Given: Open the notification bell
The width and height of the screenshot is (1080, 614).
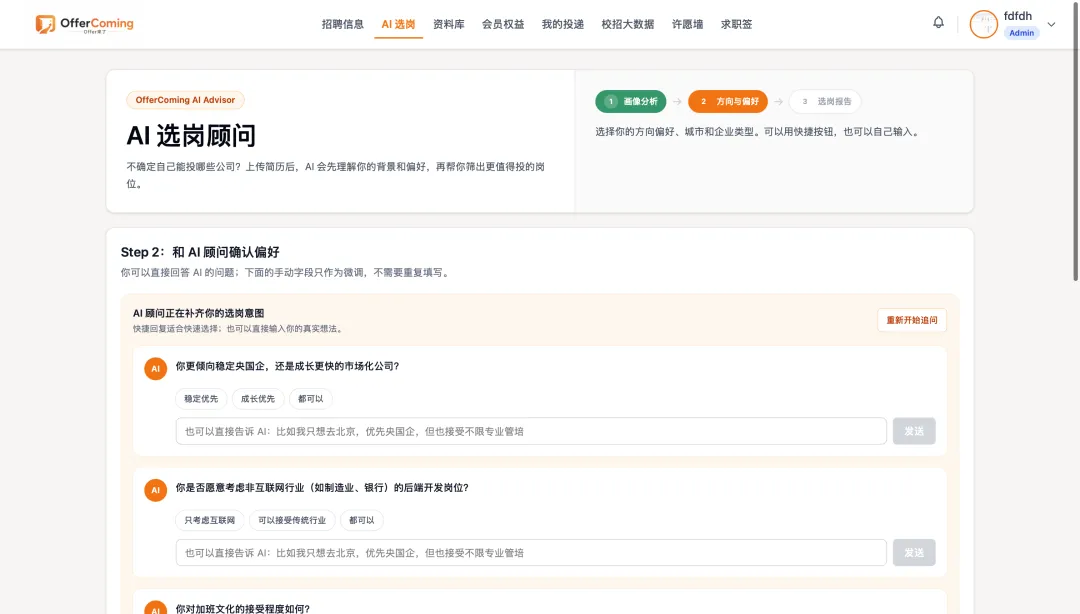Looking at the screenshot, I should [x=938, y=23].
